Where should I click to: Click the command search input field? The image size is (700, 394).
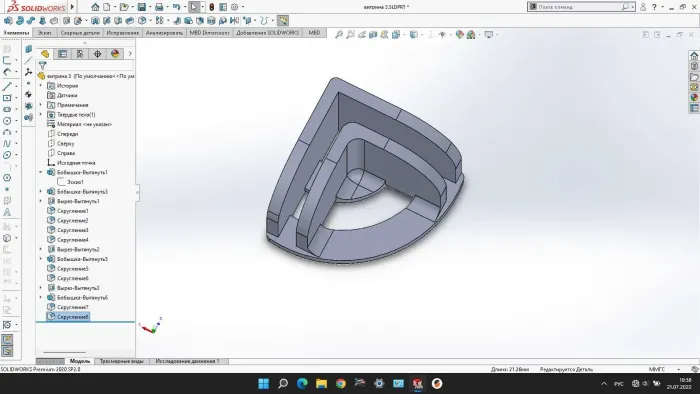coord(579,7)
